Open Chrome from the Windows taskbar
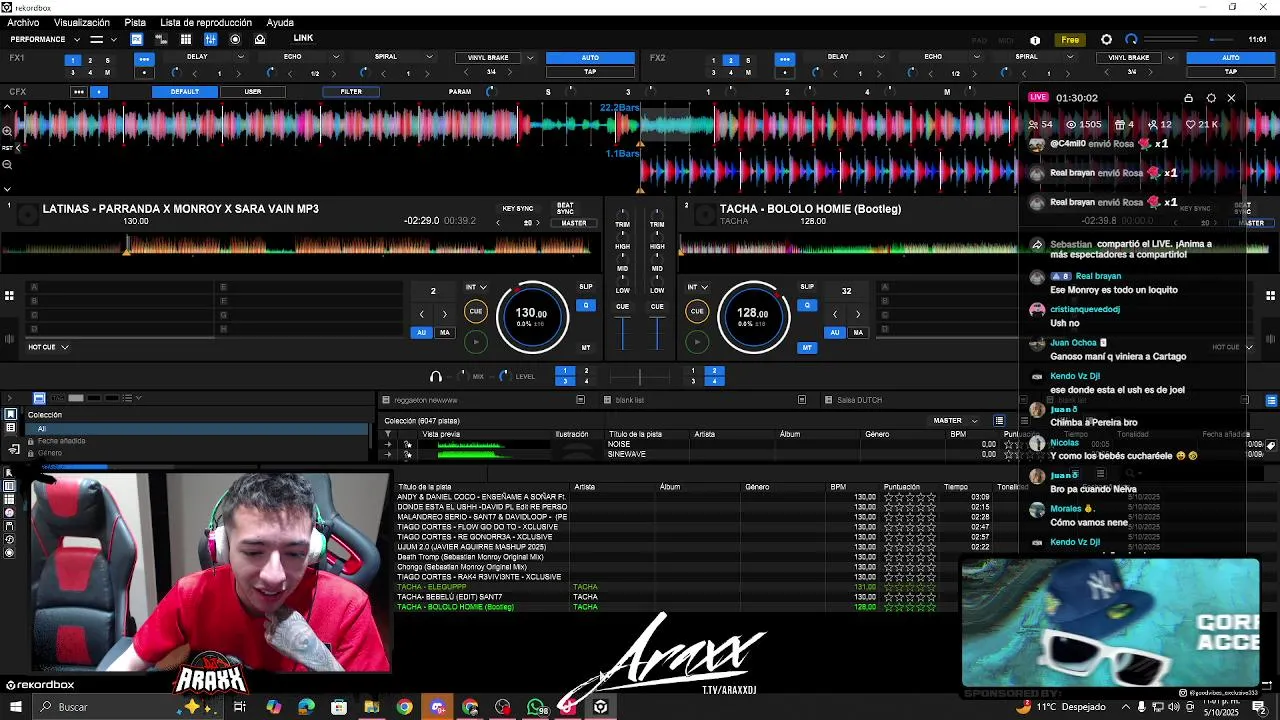This screenshot has height=720, width=1280. pyautogui.click(x=404, y=707)
